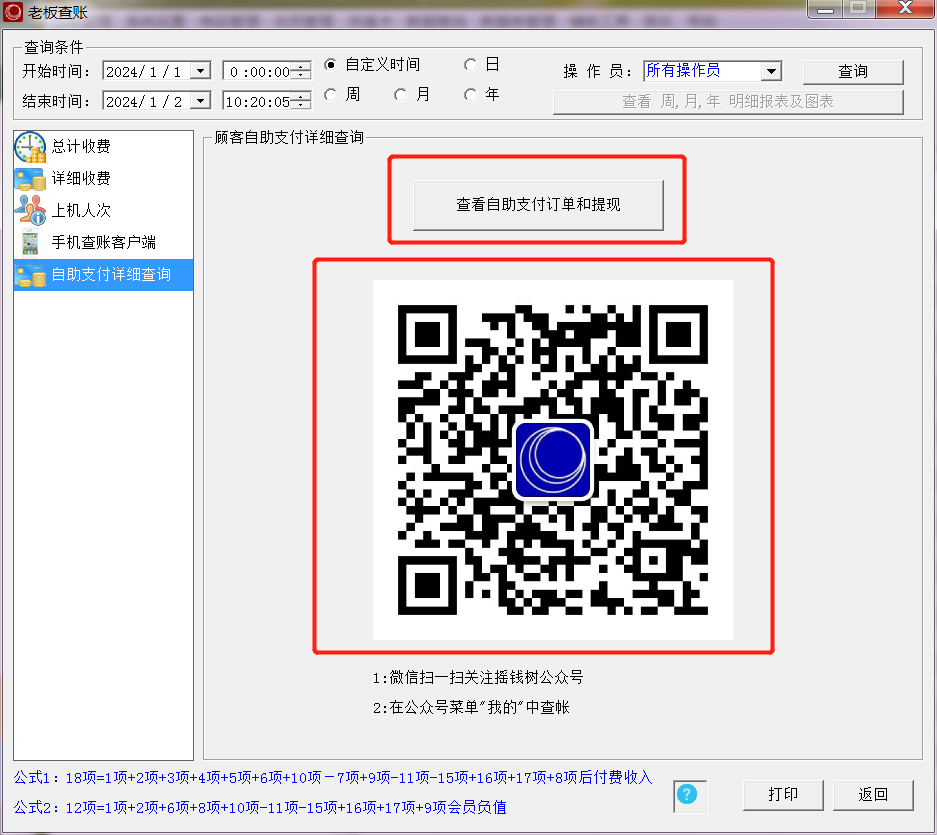Click the 详细收费 card icon
This screenshot has width=937, height=835.
[30, 178]
